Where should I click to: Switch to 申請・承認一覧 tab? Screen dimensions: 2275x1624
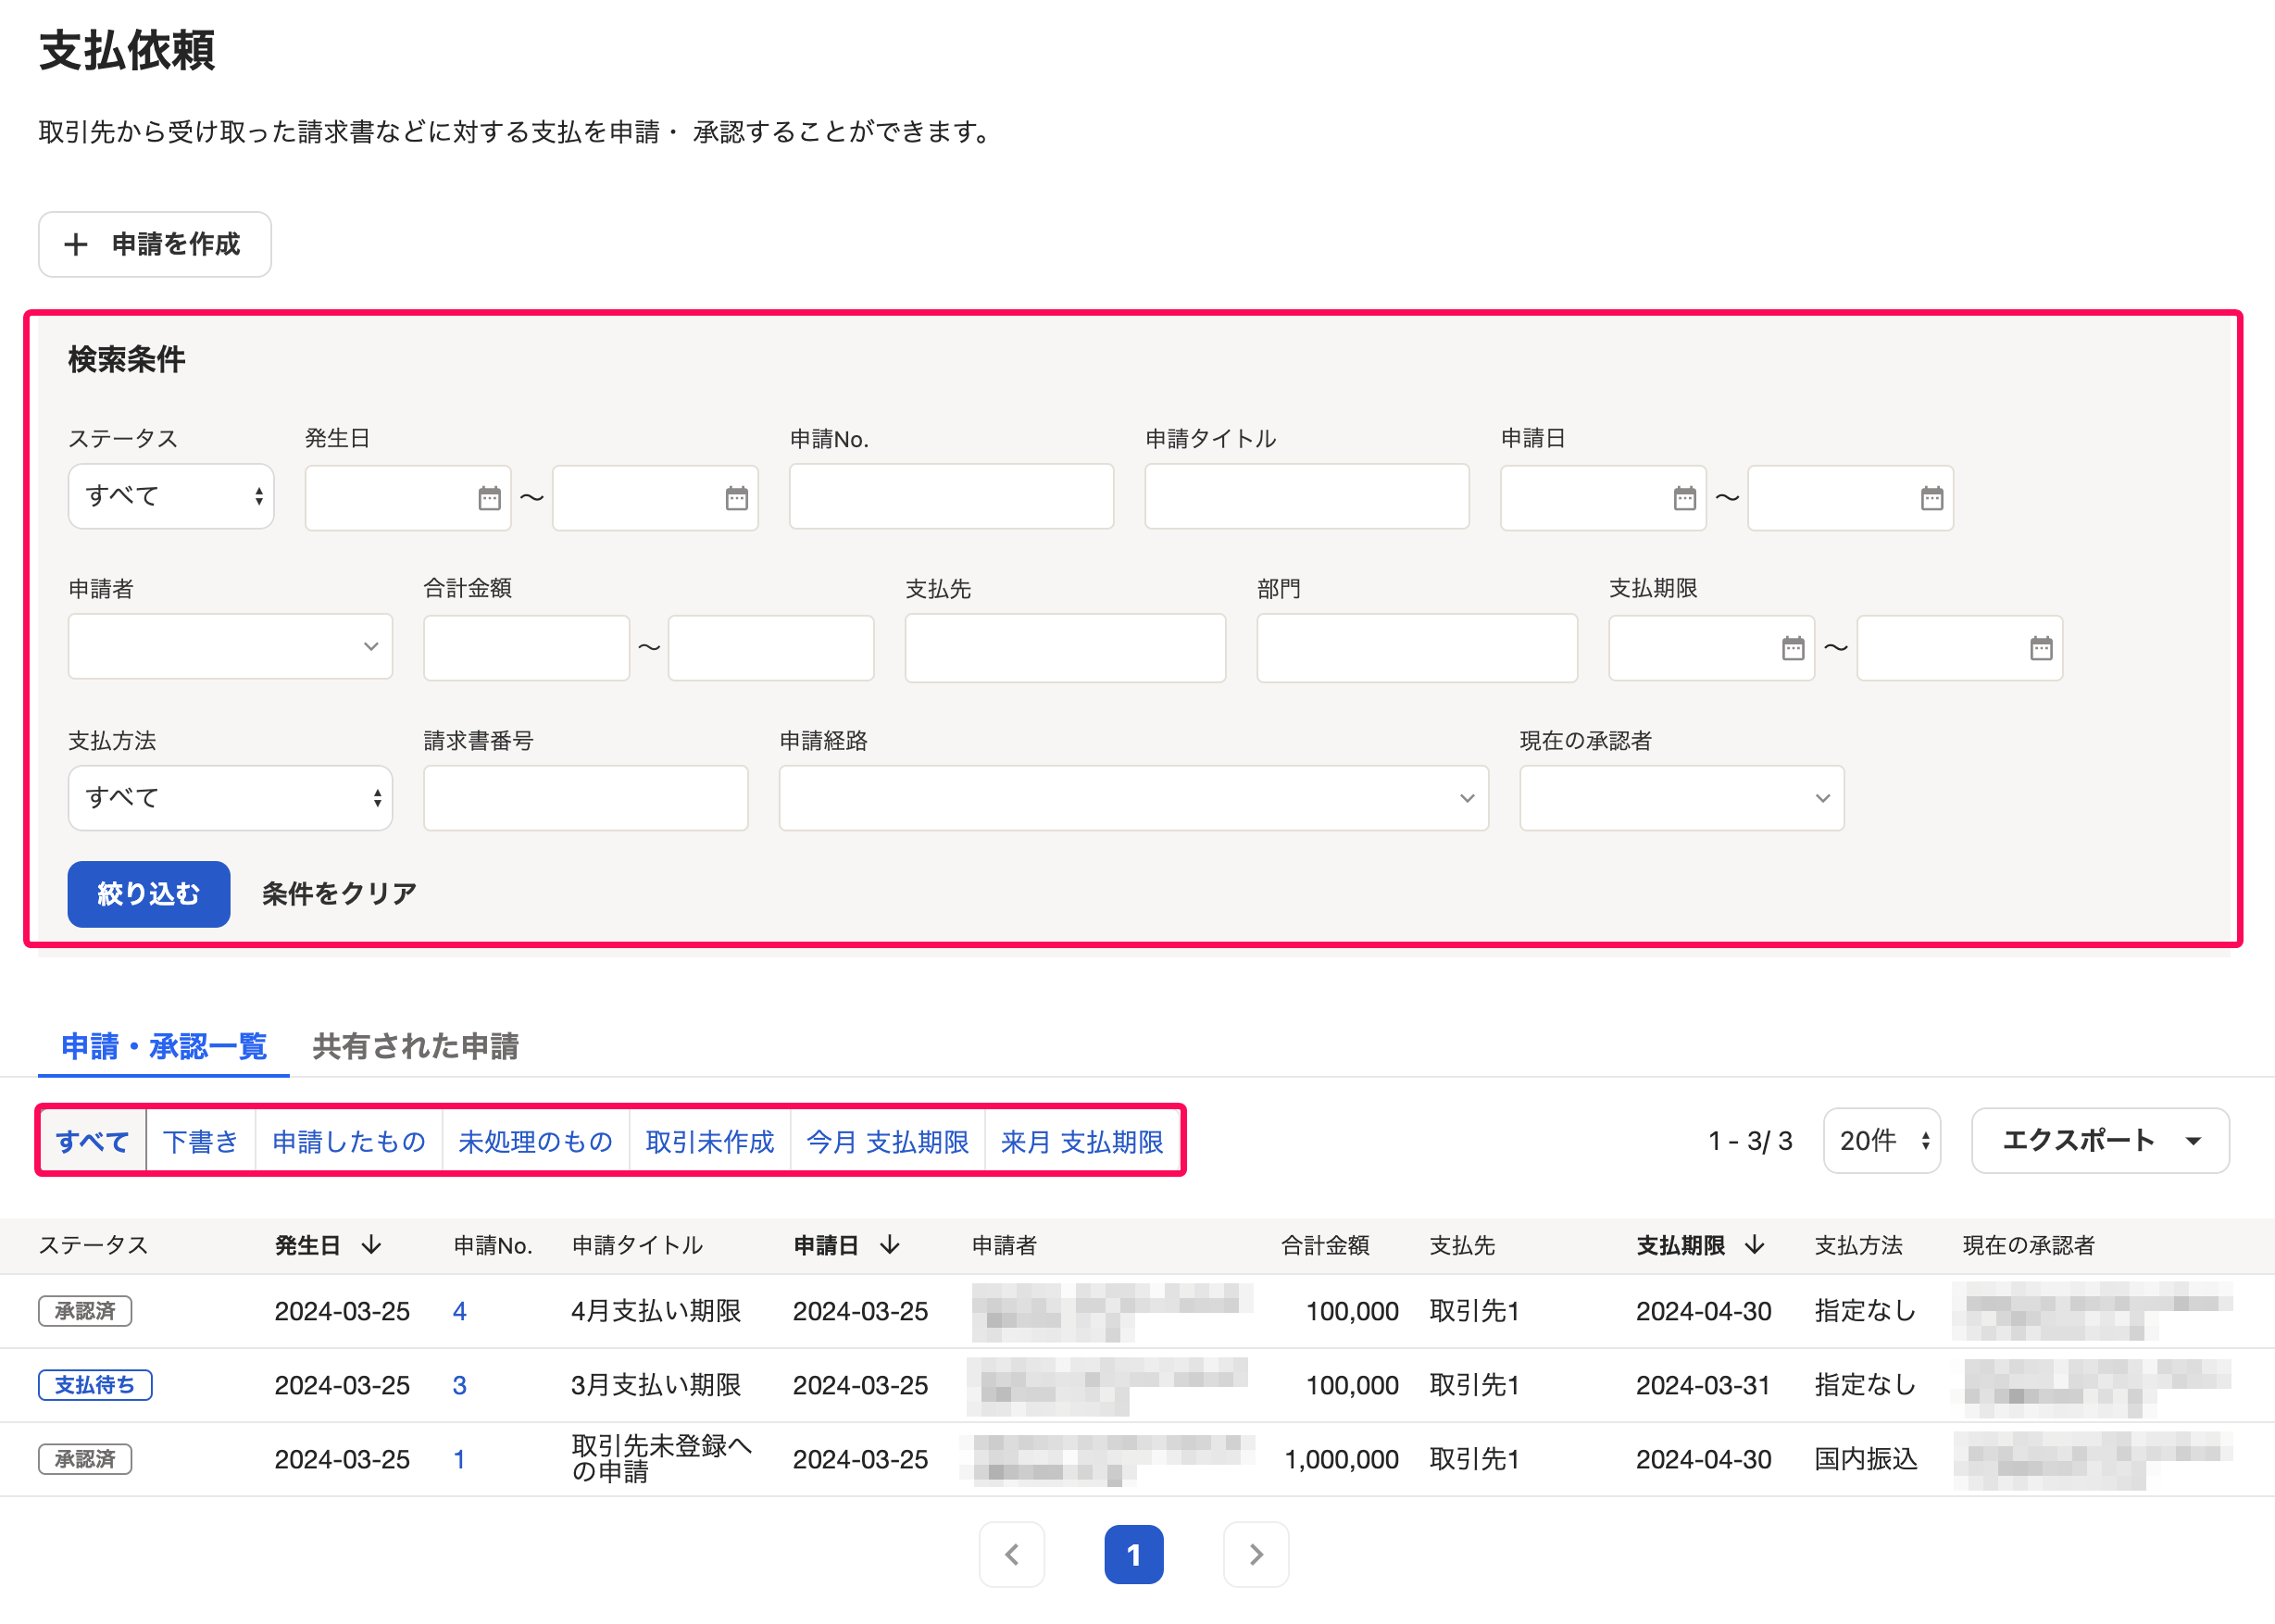coord(164,1046)
